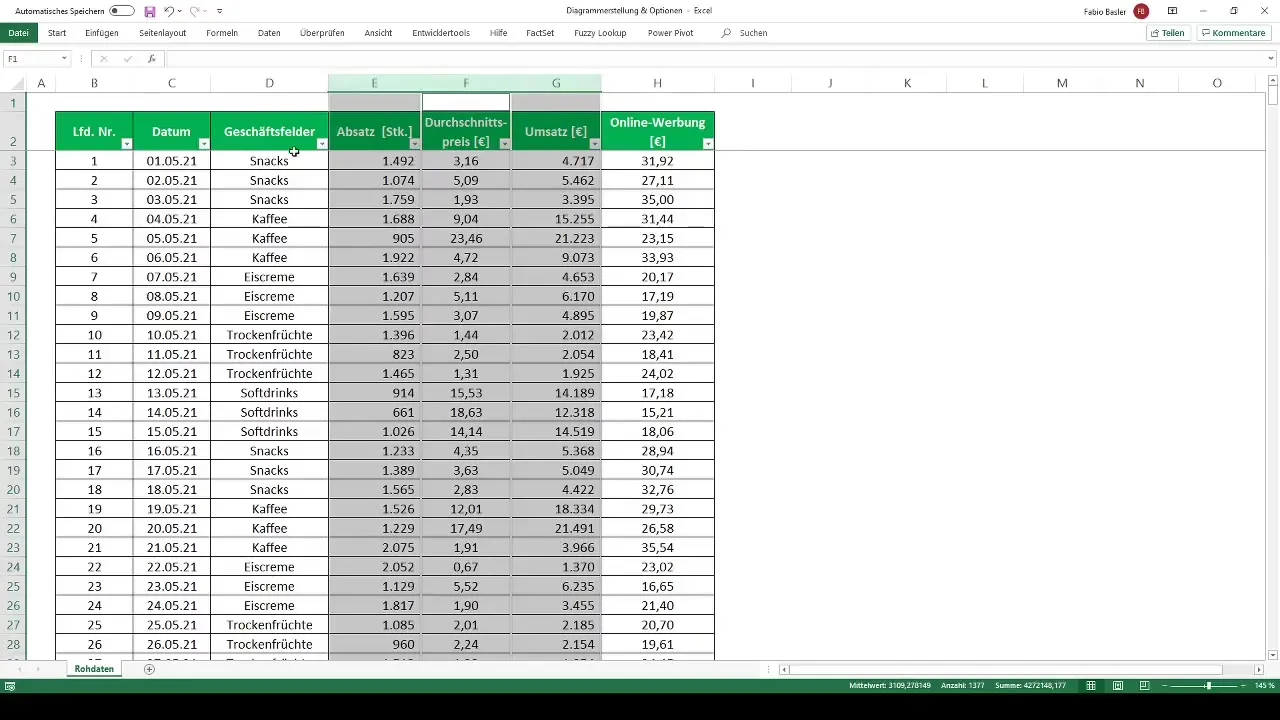Click the Cancel (X) formula bar icon
This screenshot has width=1280, height=720.
coord(103,59)
